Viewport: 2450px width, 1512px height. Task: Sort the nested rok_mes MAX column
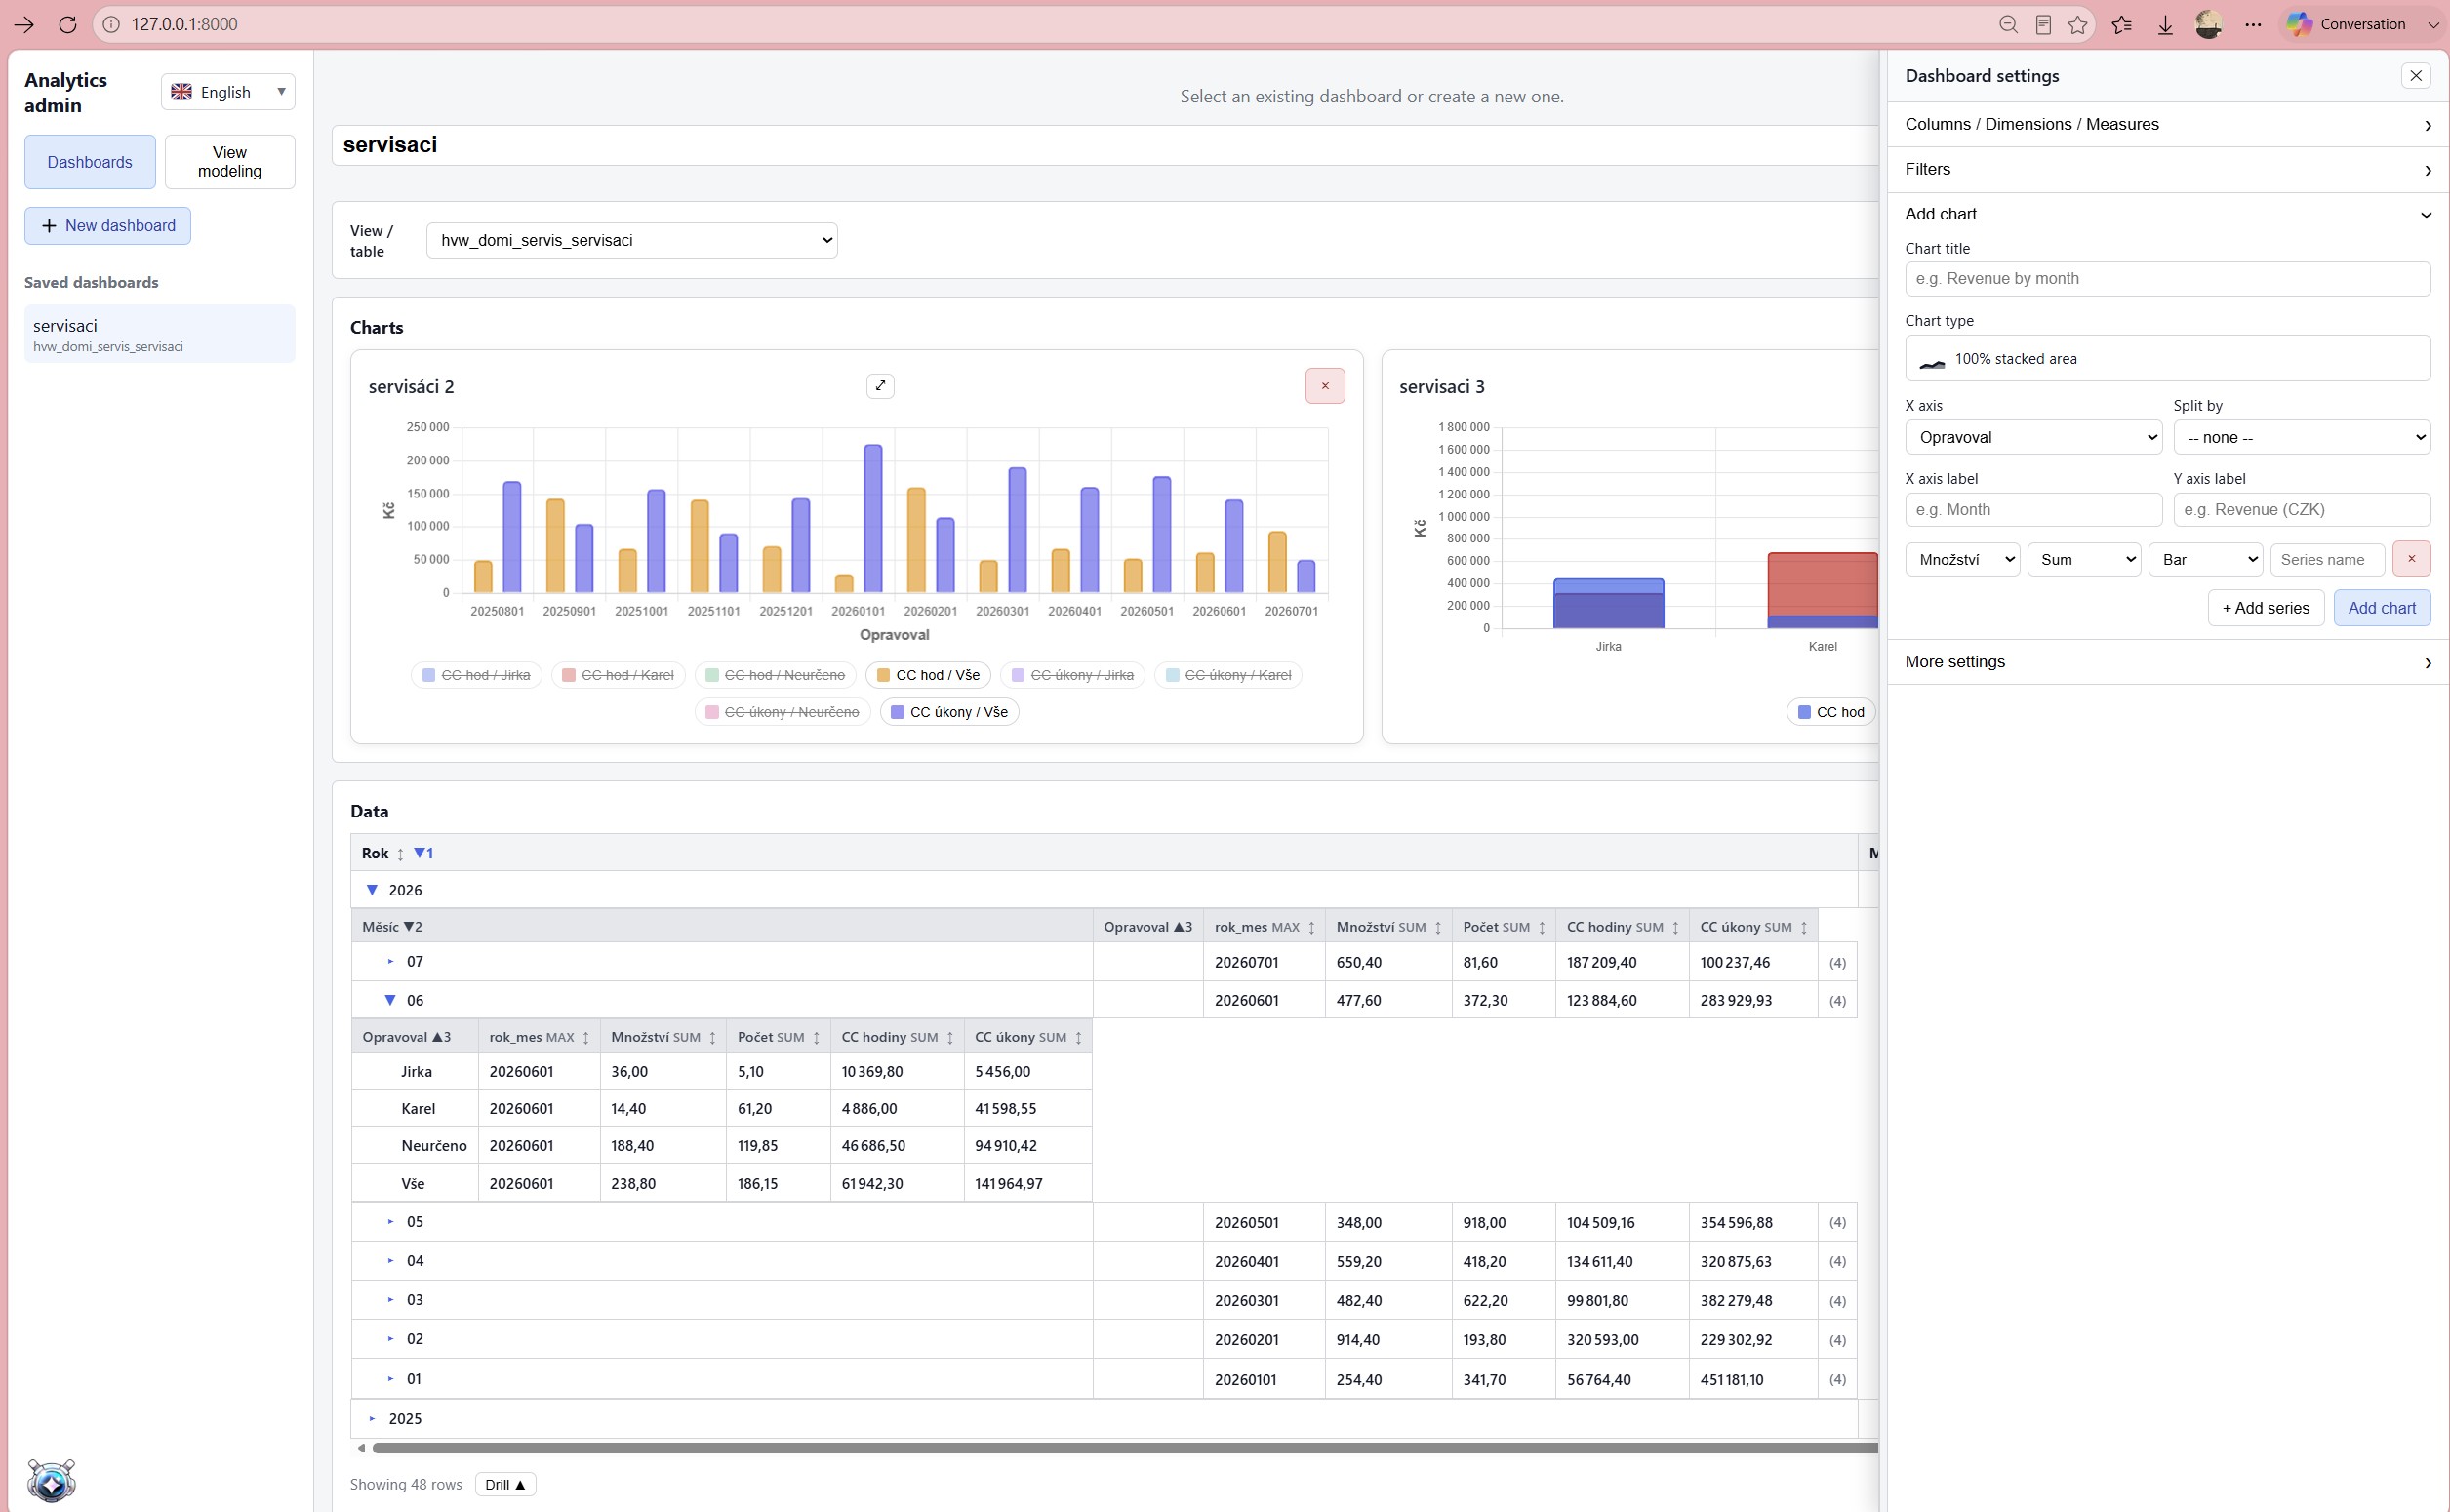click(586, 1038)
